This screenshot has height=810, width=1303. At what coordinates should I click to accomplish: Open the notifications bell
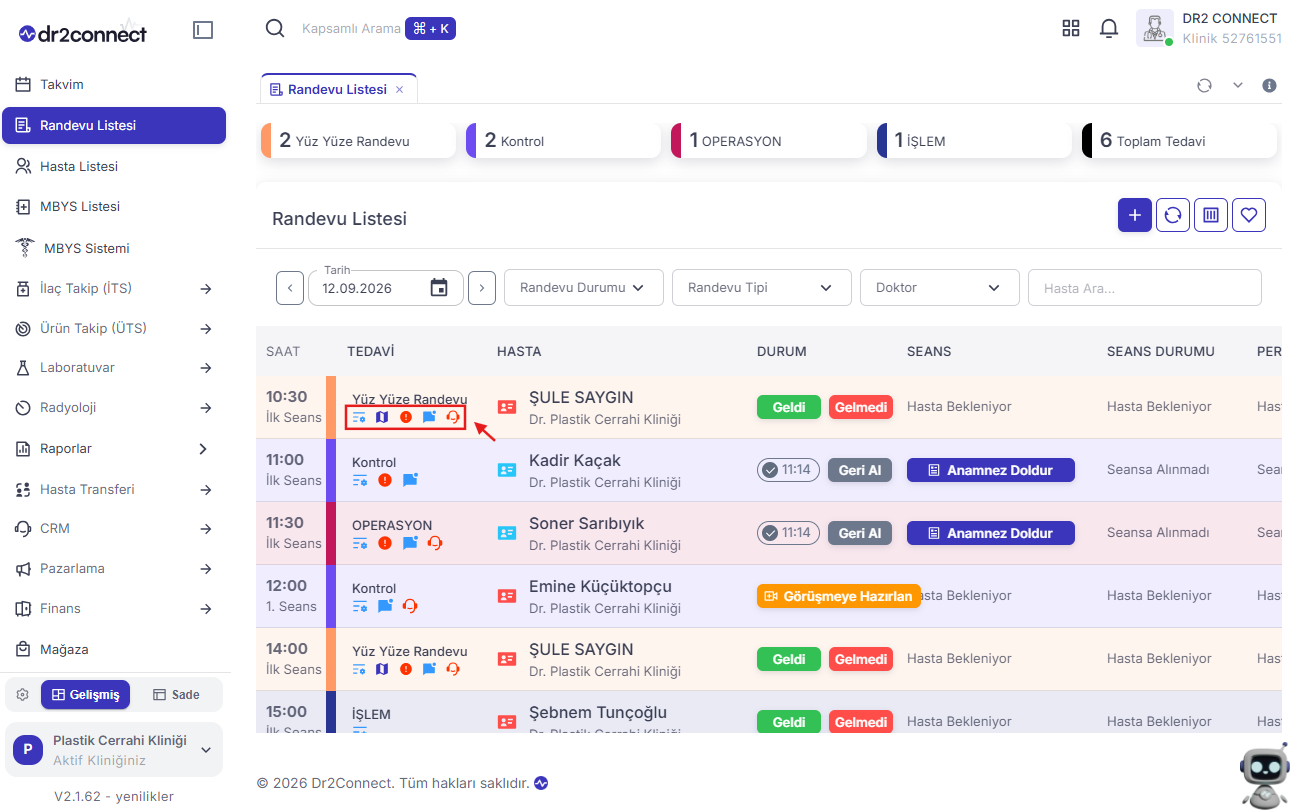tap(1109, 29)
